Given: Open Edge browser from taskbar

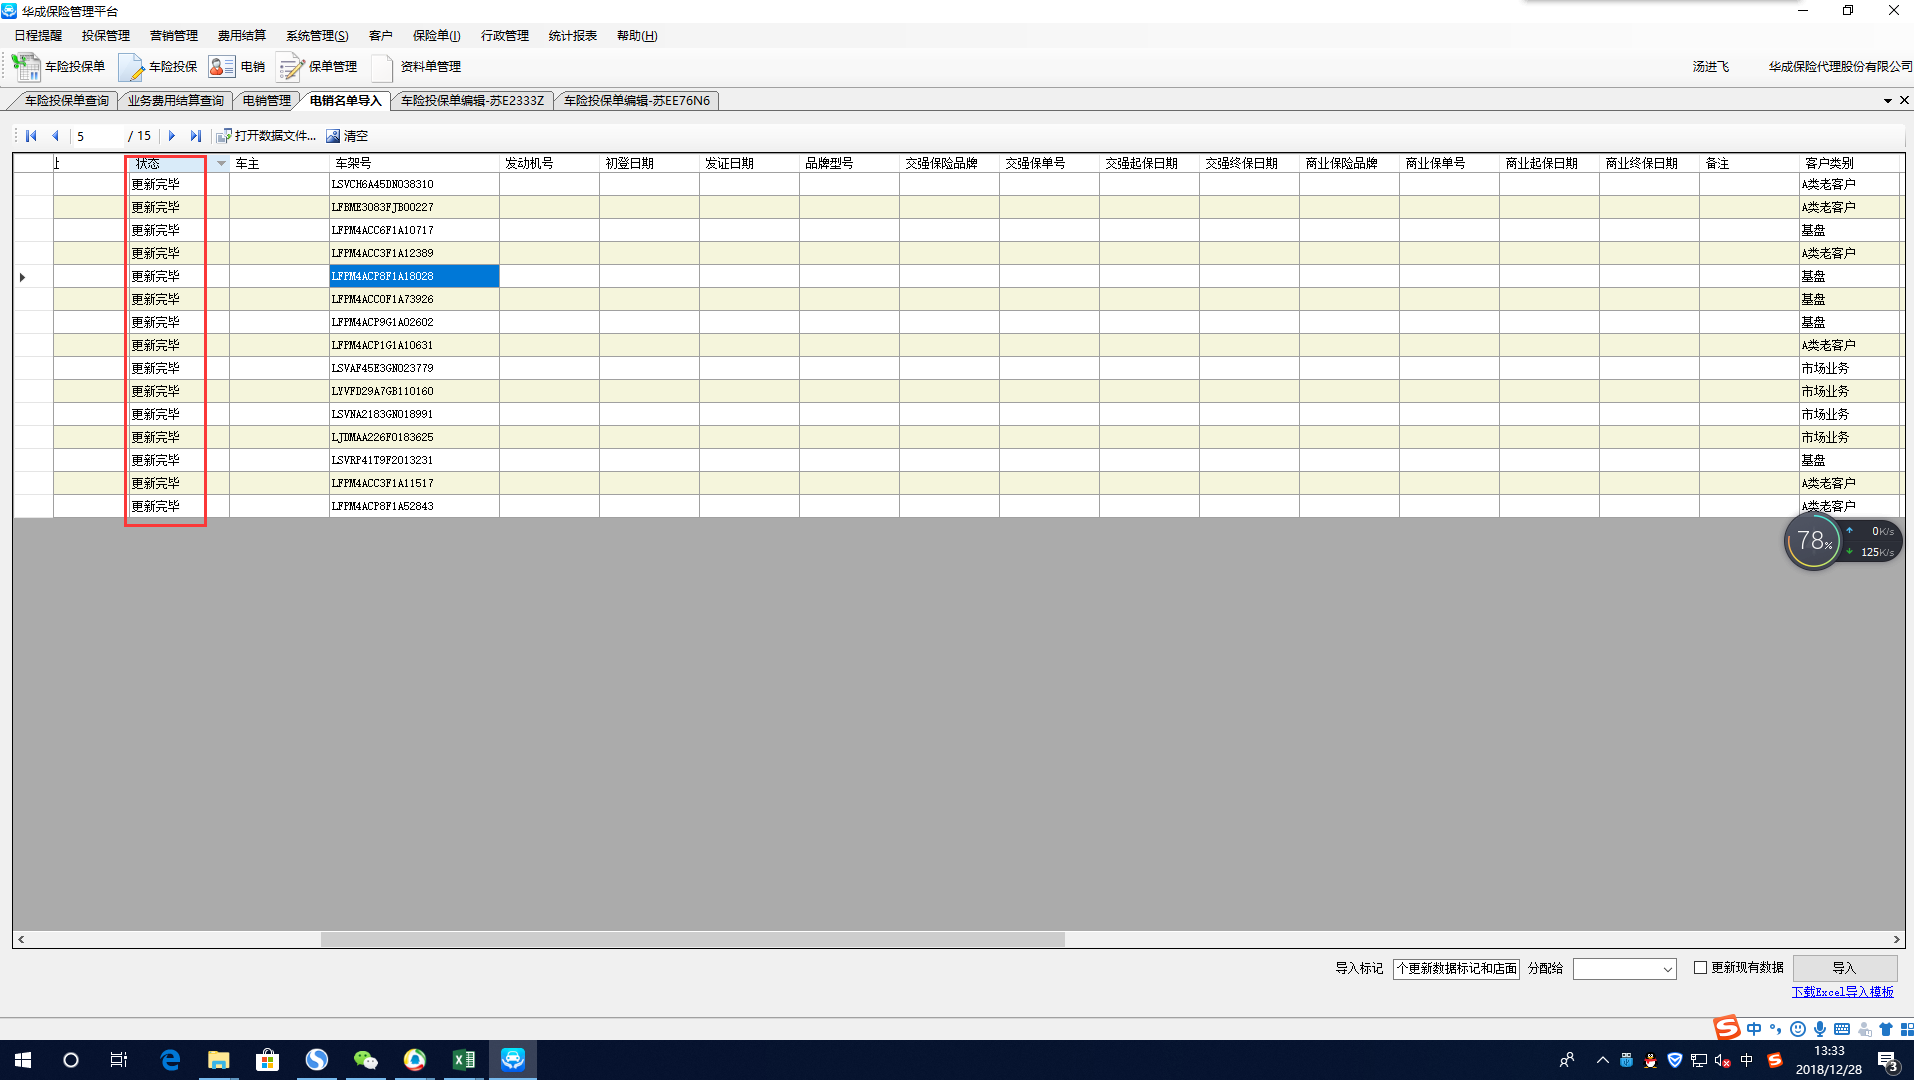Looking at the screenshot, I should point(170,1060).
